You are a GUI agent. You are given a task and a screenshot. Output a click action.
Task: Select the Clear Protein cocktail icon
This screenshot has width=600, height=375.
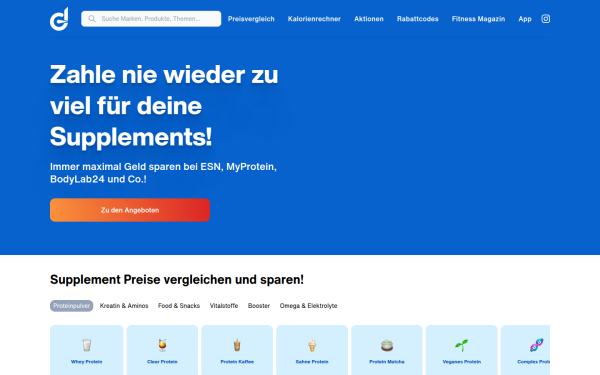click(162, 345)
